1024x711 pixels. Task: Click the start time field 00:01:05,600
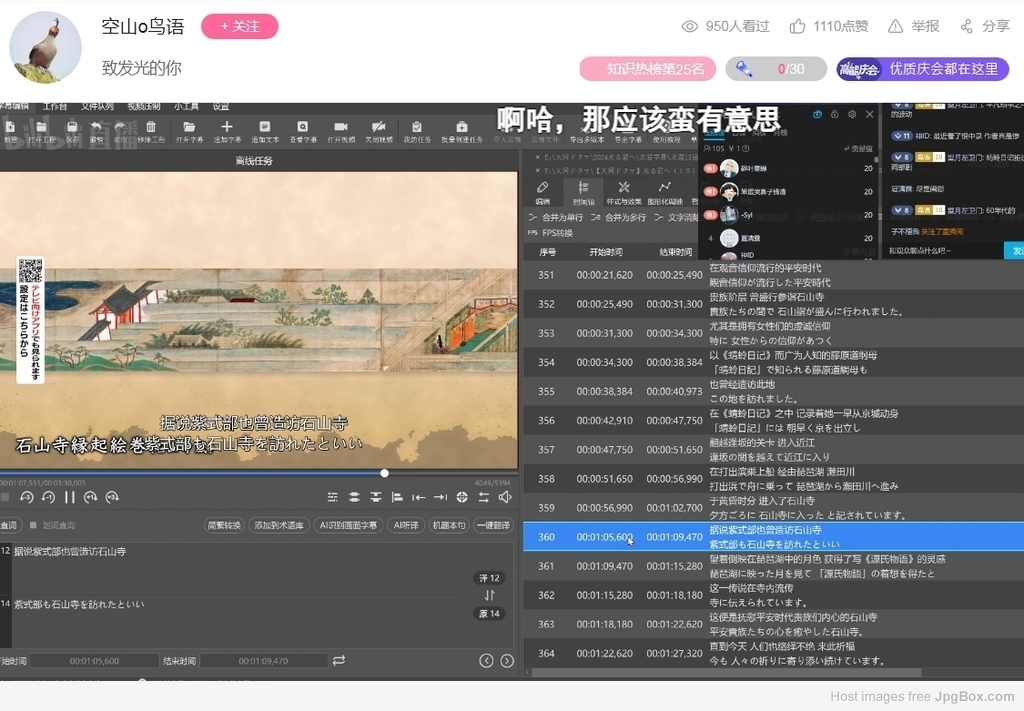[x=95, y=661]
